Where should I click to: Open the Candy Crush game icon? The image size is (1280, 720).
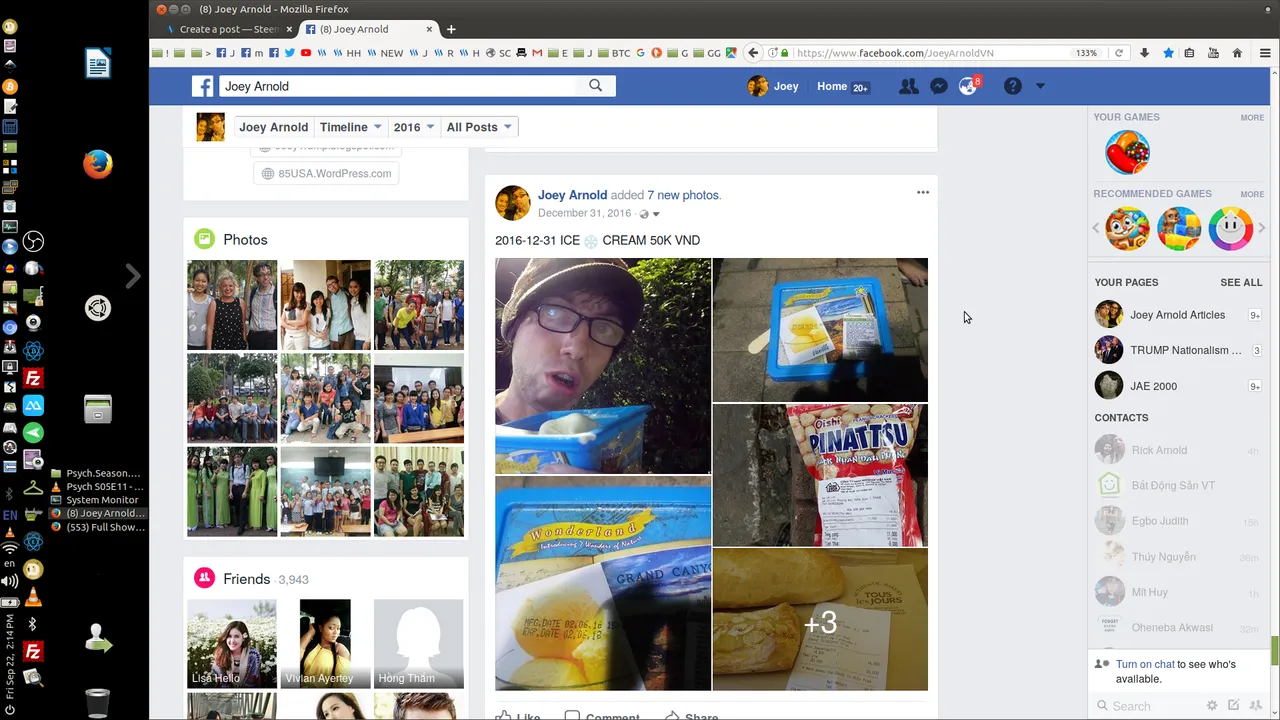pos(1127,153)
